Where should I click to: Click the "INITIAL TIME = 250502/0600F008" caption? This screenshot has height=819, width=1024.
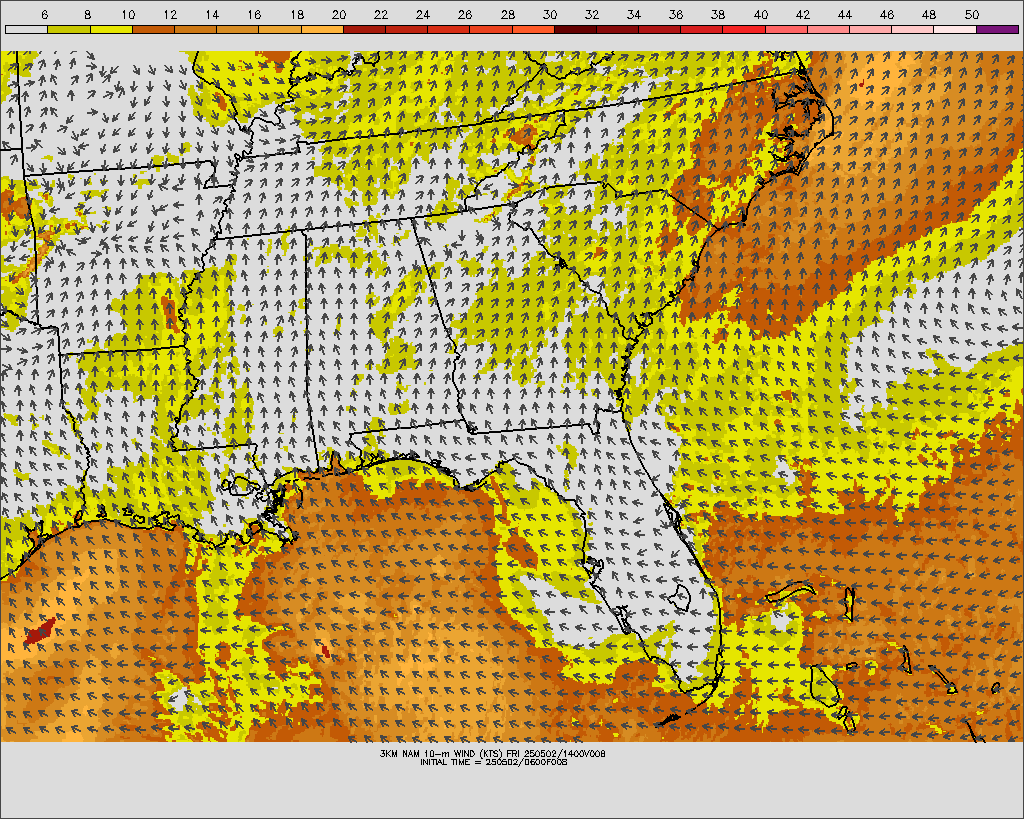(x=493, y=762)
